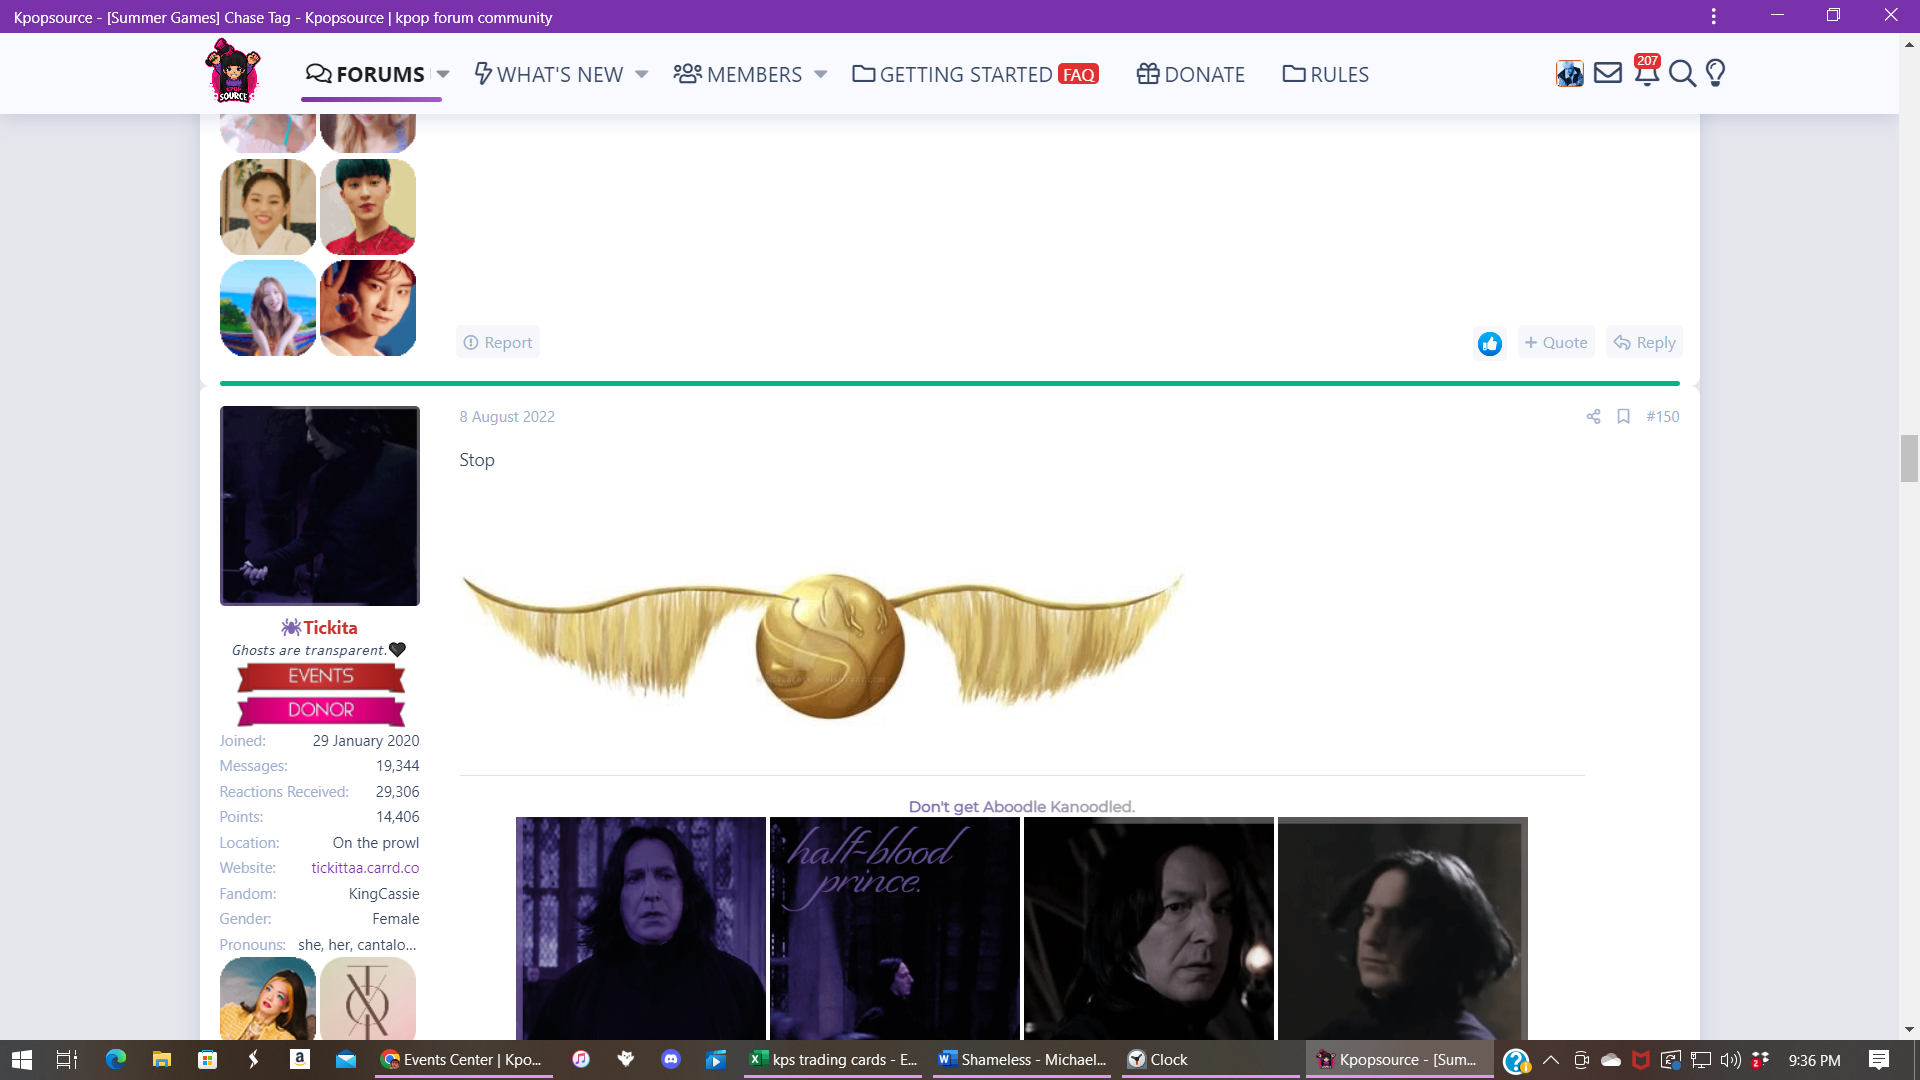1920x1080 pixels.
Task: Open Tickita's username profile link
Action: click(x=330, y=627)
